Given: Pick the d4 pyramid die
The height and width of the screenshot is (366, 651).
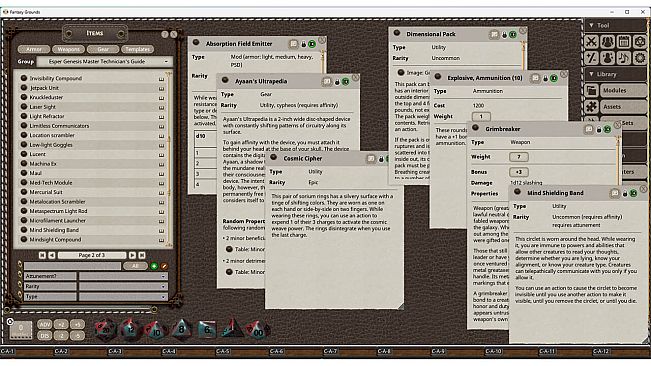Looking at the screenshot, I should 232,329.
